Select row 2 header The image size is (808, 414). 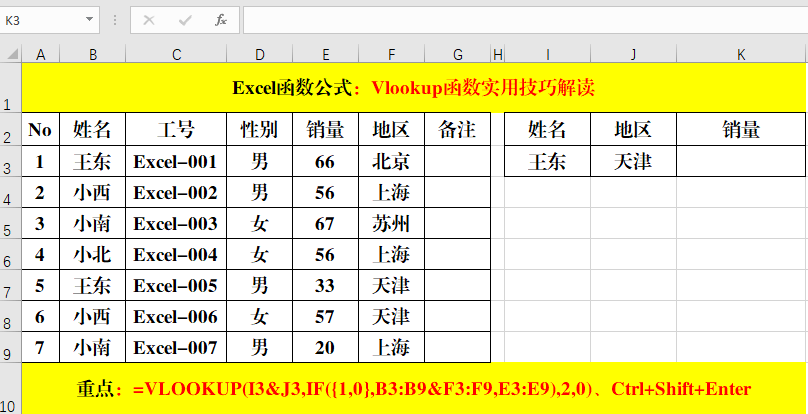click(x=11, y=129)
